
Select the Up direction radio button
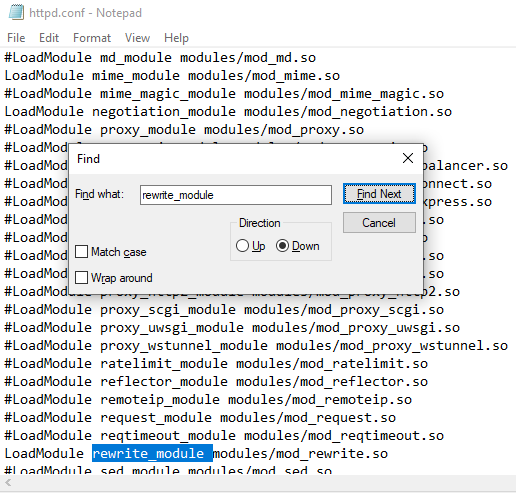(x=242, y=246)
